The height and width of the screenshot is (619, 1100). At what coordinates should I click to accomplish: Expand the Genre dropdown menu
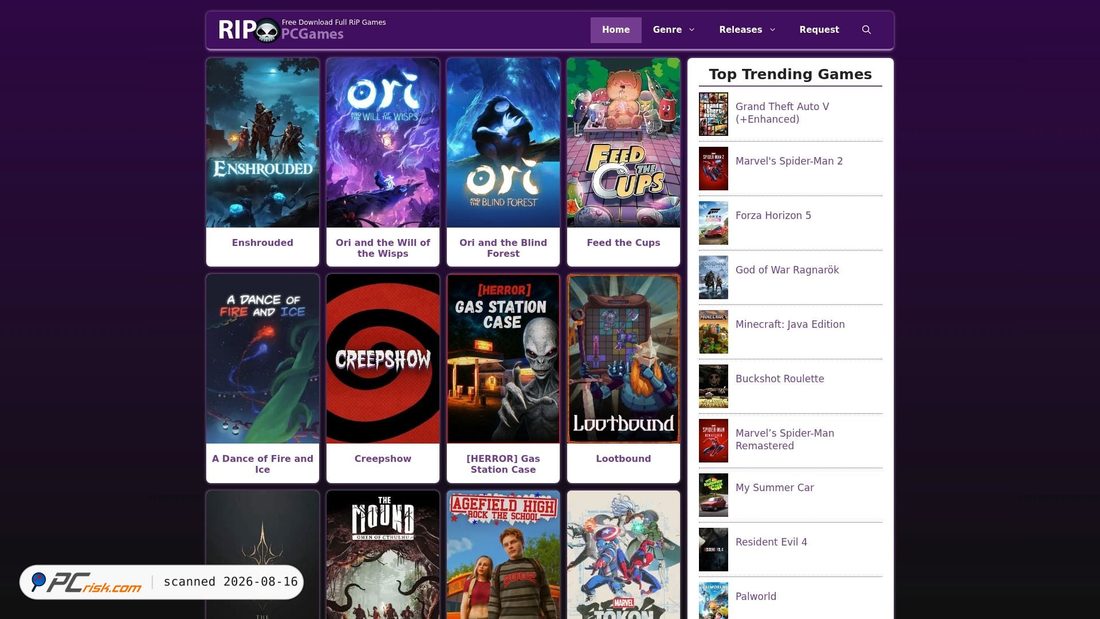click(x=673, y=29)
